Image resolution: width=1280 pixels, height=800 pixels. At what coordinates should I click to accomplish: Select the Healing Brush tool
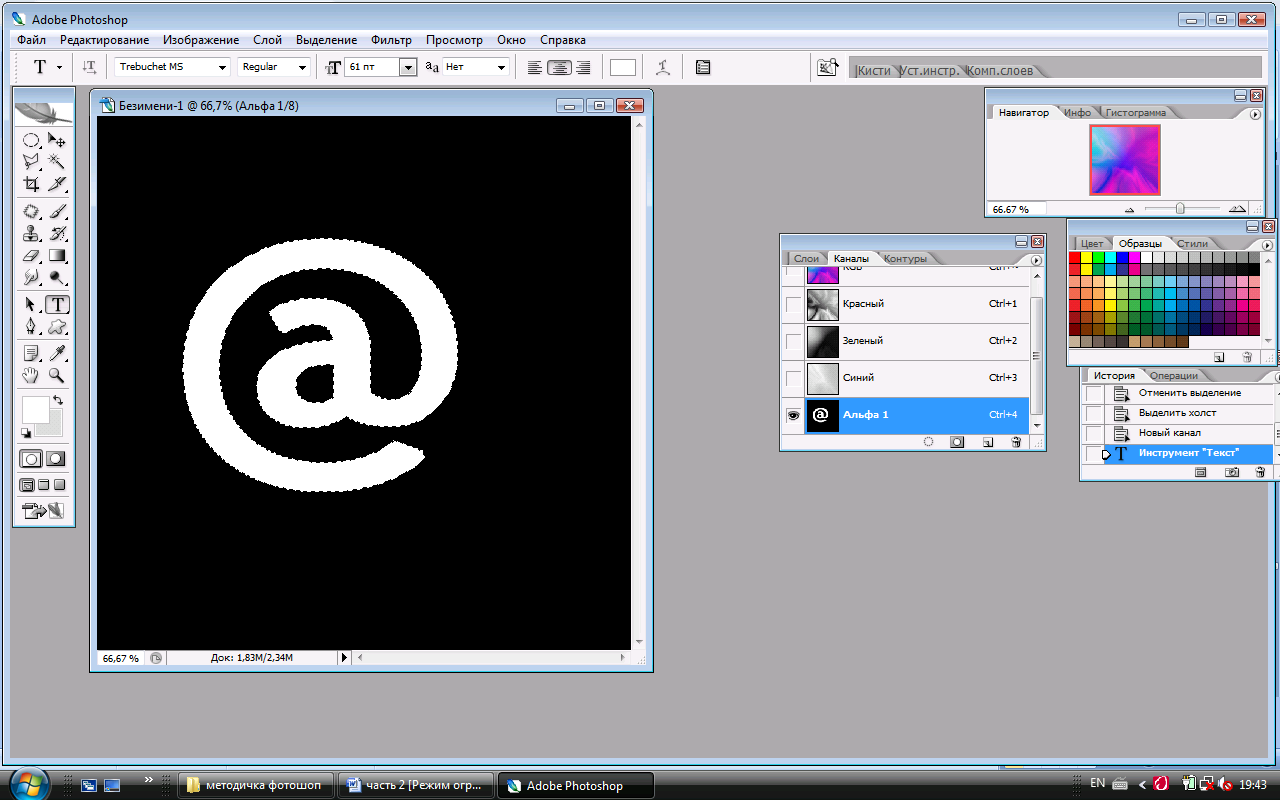(x=31, y=212)
